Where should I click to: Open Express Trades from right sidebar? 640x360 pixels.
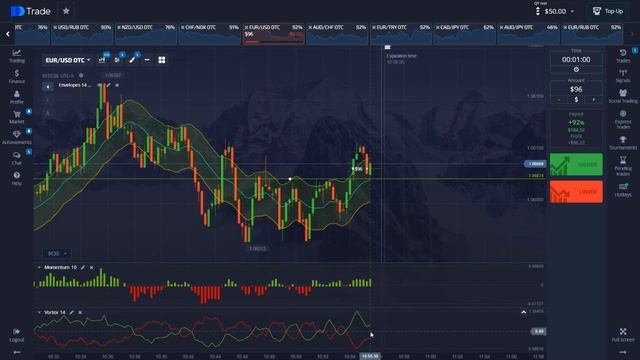tap(623, 119)
